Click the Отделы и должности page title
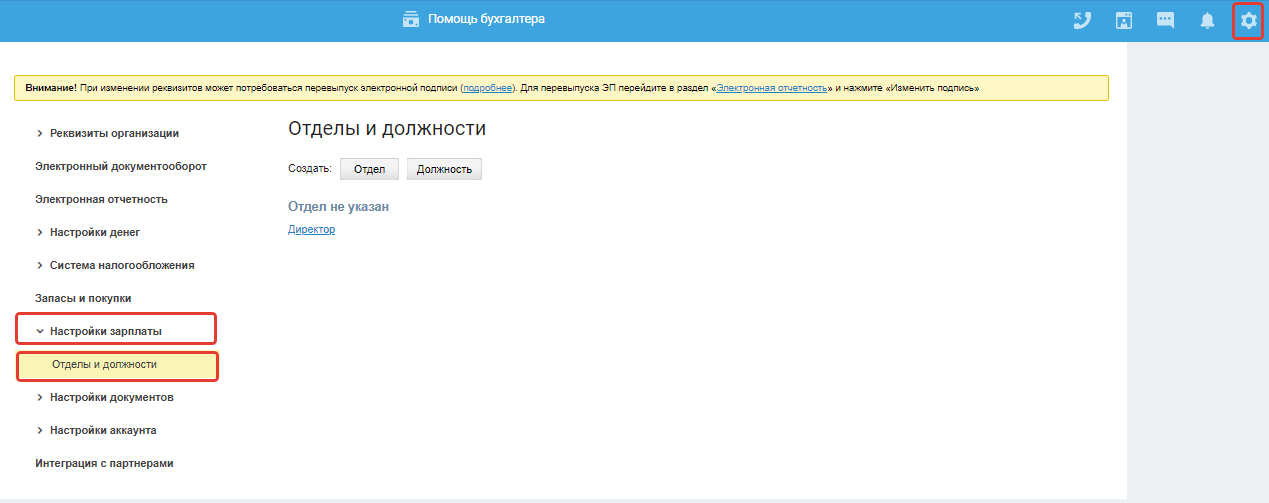 tap(387, 129)
